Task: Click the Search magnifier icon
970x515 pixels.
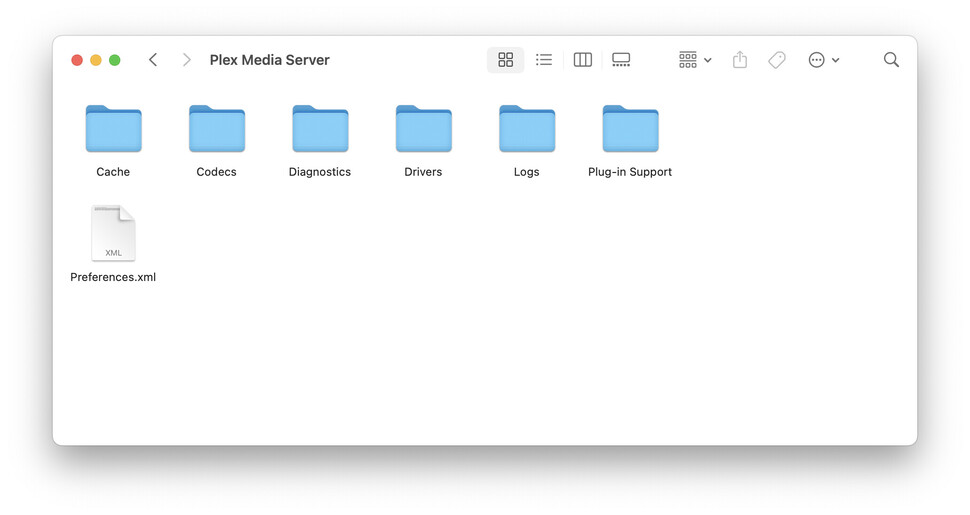Action: coord(891,59)
